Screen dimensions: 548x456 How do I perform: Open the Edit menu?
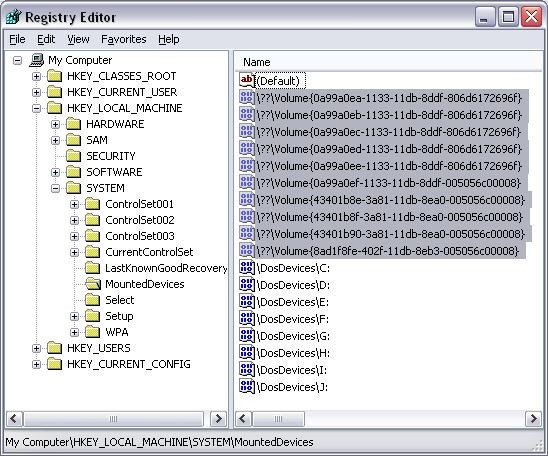[x=46, y=39]
